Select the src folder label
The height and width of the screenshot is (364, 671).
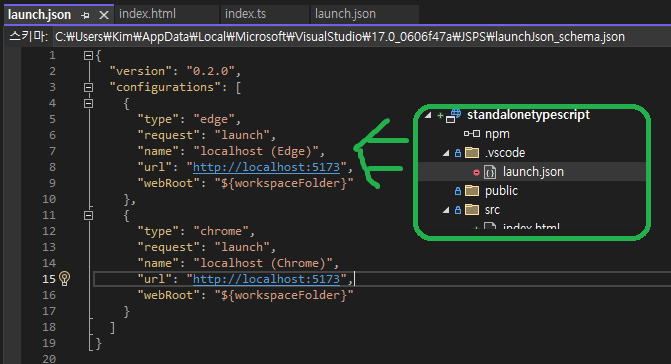point(492,210)
